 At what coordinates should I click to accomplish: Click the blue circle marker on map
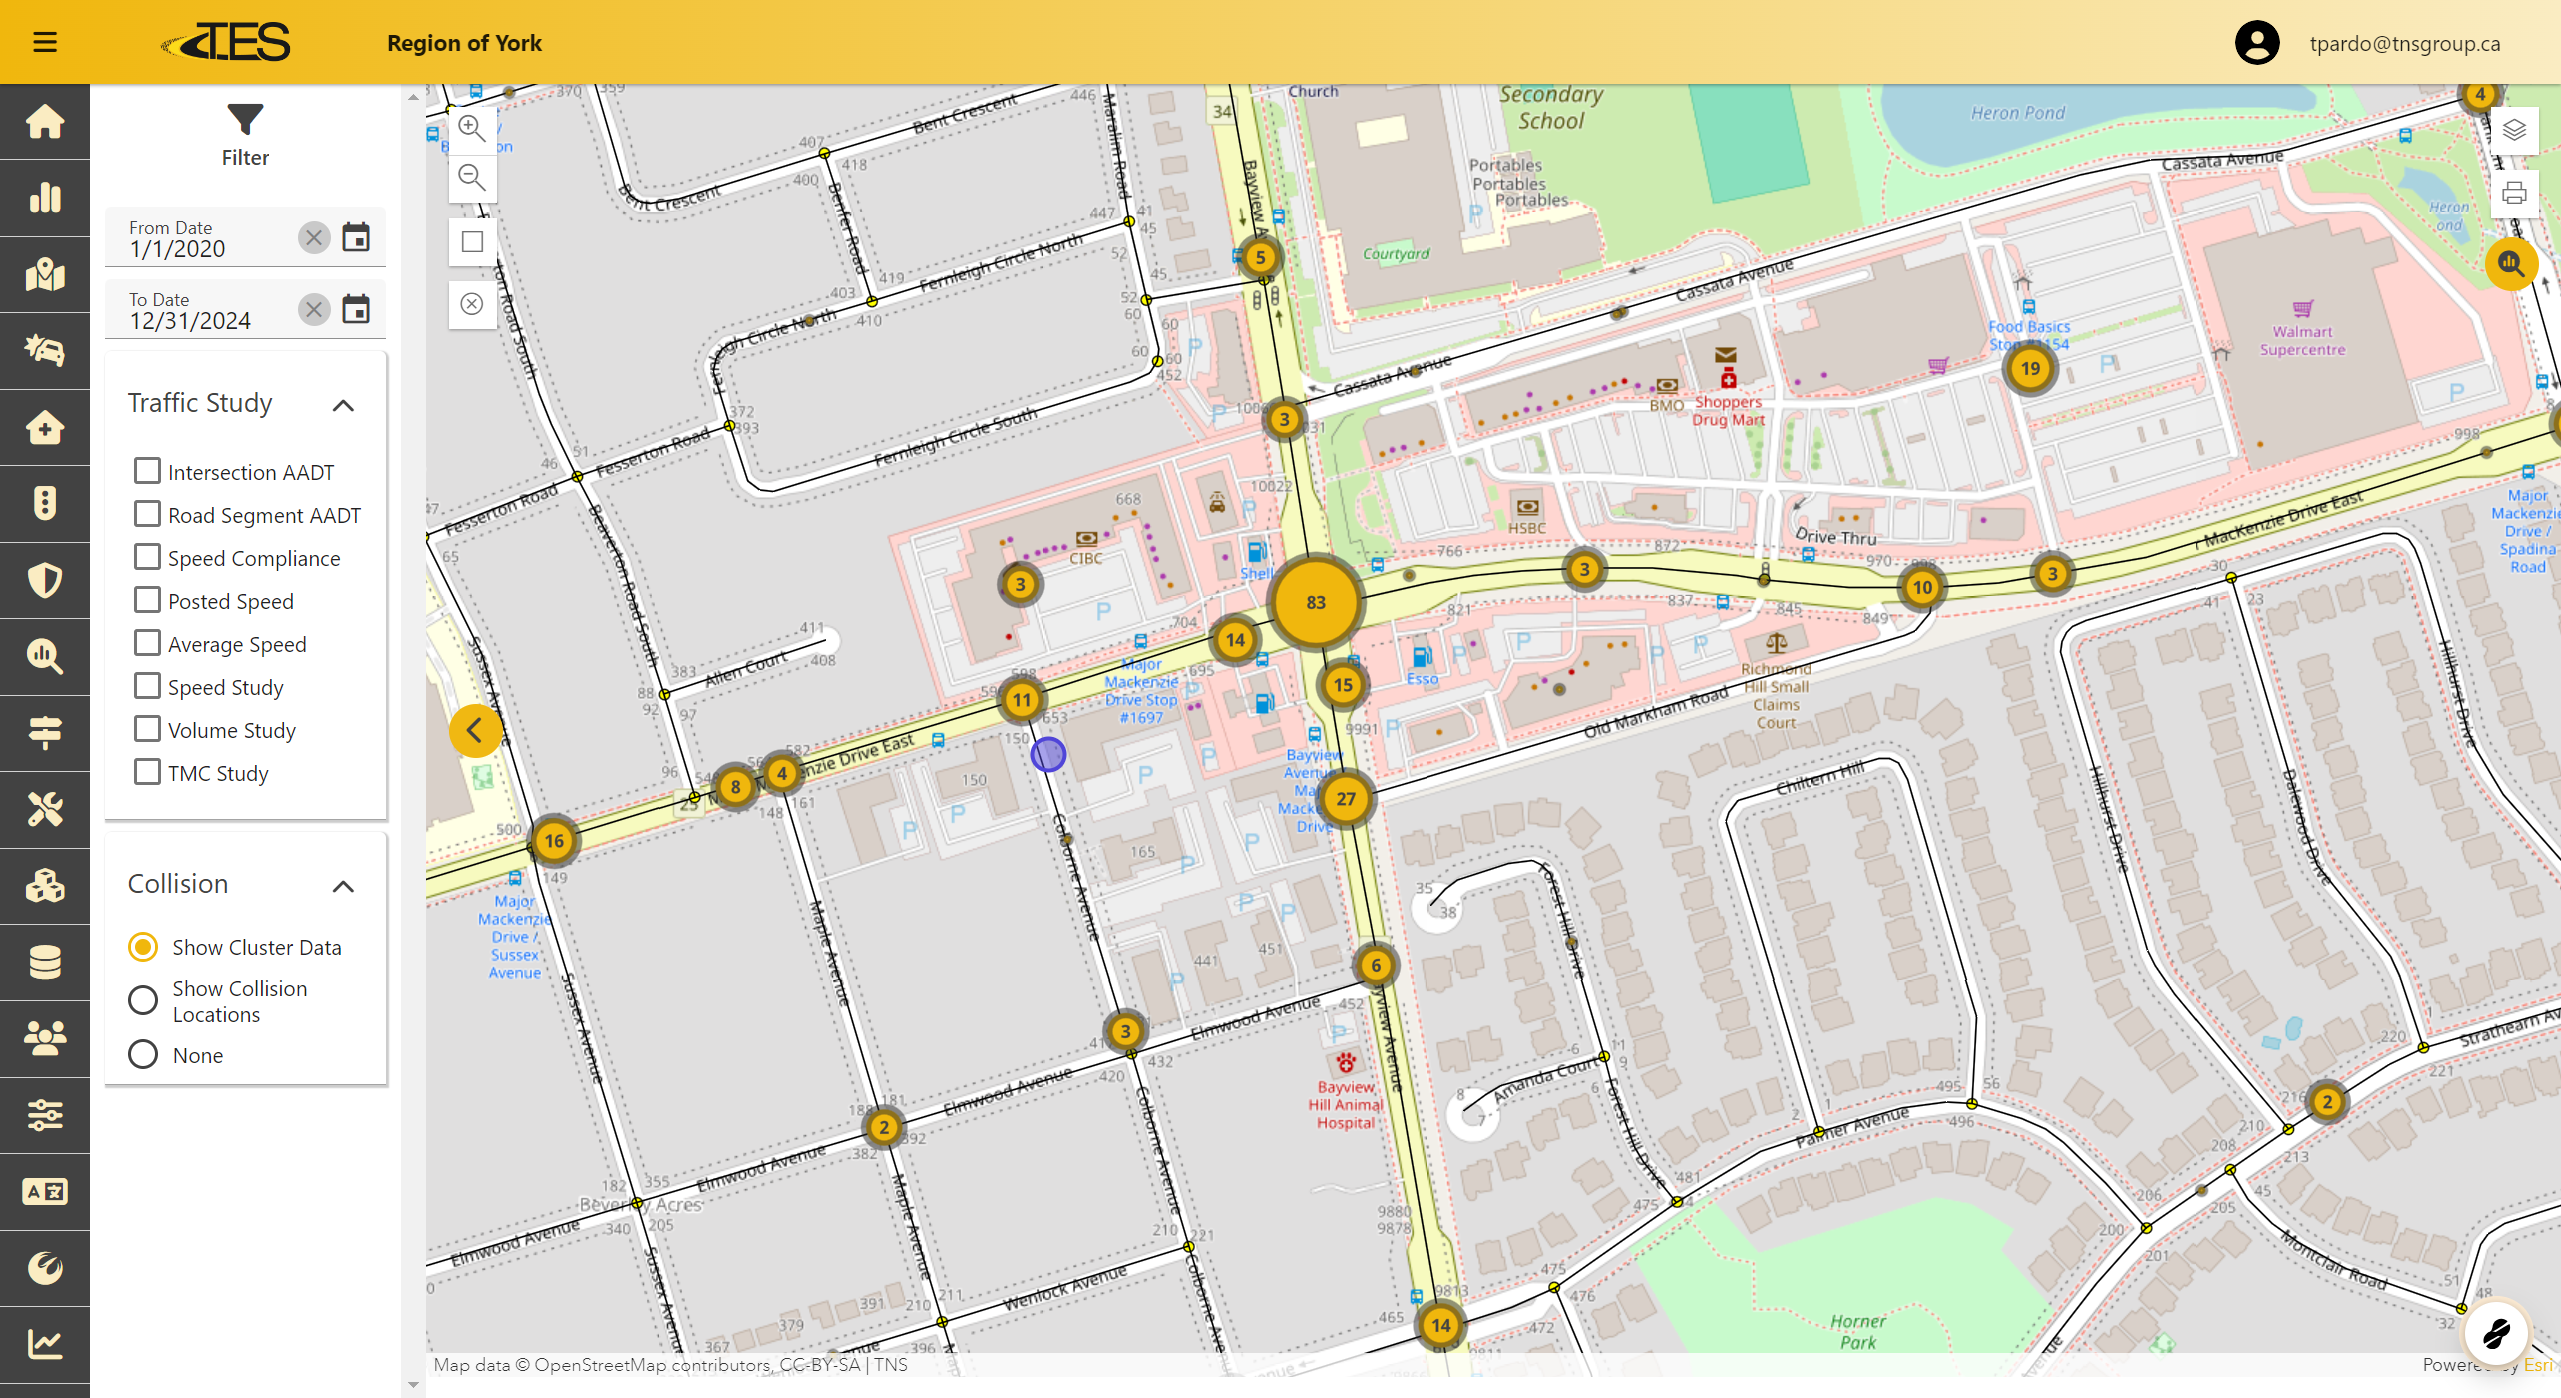(1048, 754)
